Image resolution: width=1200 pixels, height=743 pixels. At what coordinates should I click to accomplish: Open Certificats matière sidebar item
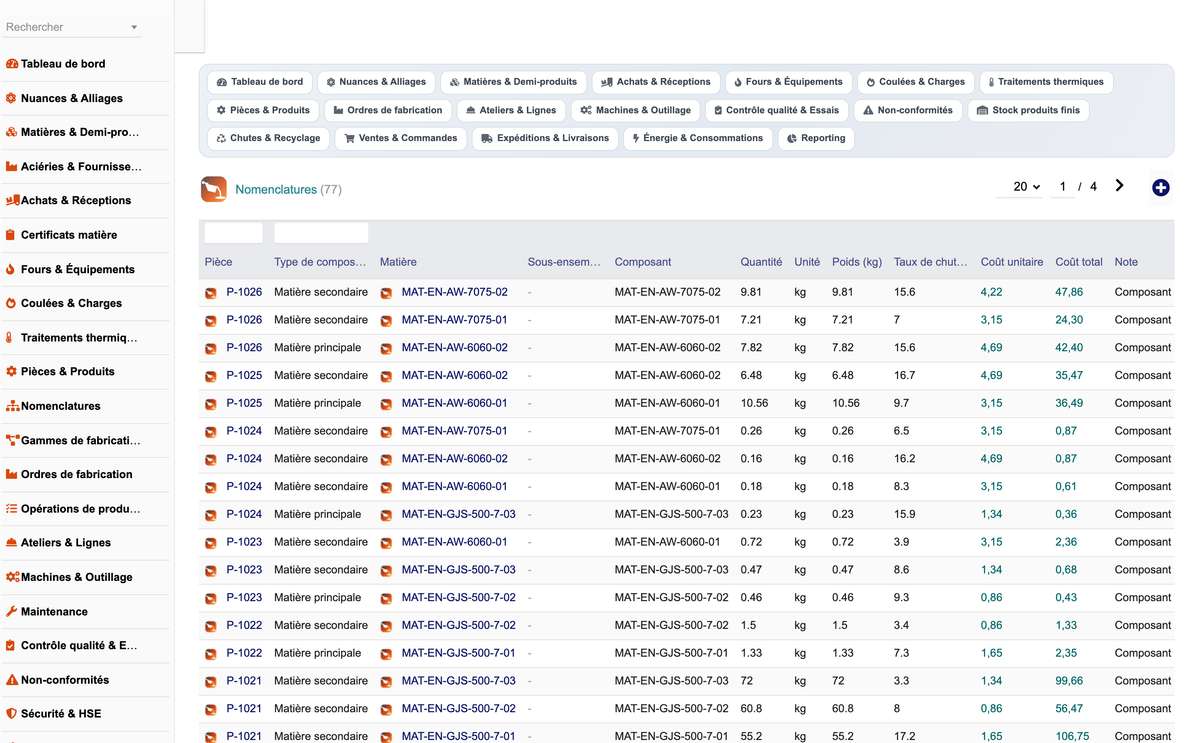[x=69, y=235]
